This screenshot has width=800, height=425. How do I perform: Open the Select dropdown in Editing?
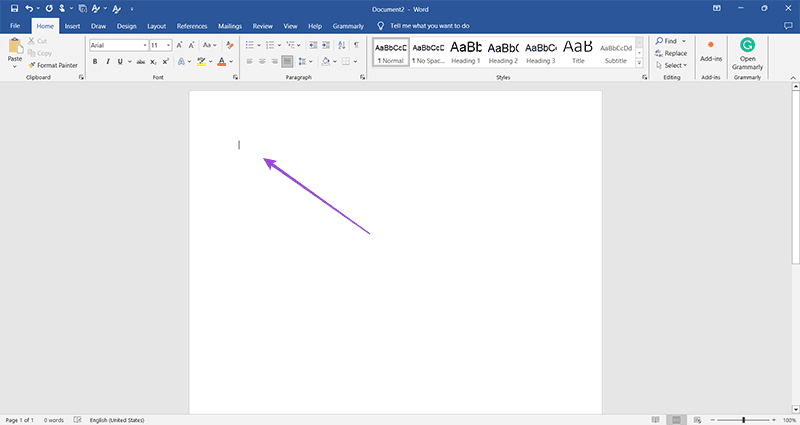click(x=672, y=65)
